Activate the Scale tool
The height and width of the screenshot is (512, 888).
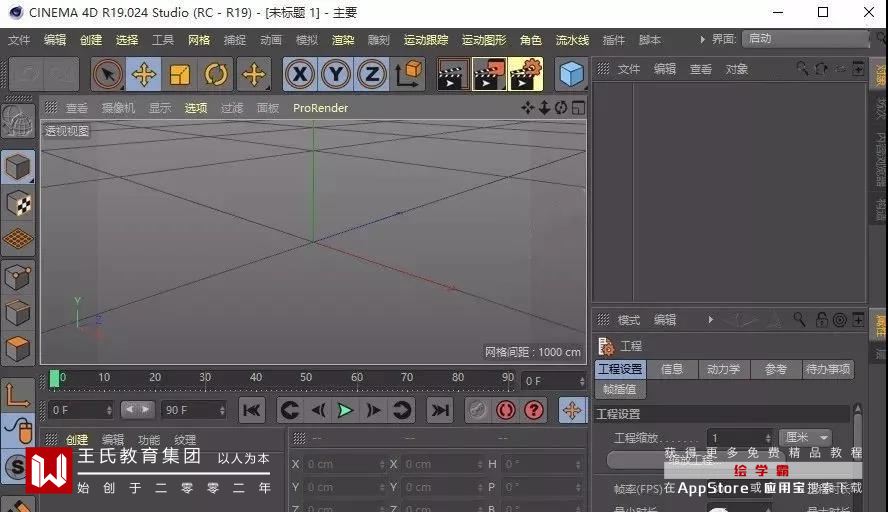point(180,74)
